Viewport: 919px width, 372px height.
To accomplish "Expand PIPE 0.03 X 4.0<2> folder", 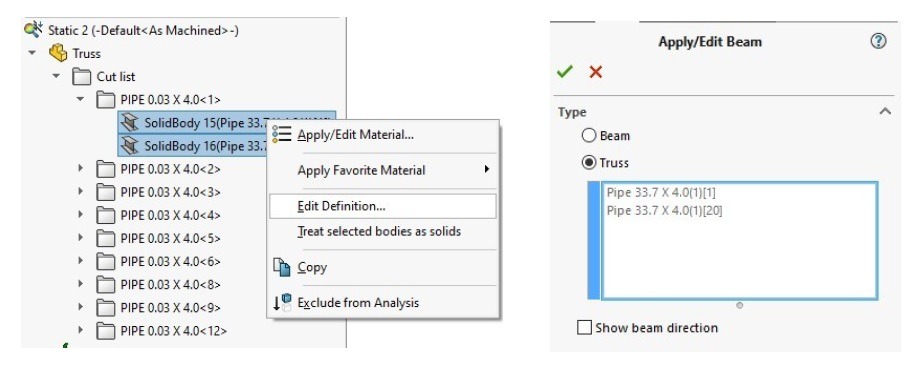I will 81,169.
